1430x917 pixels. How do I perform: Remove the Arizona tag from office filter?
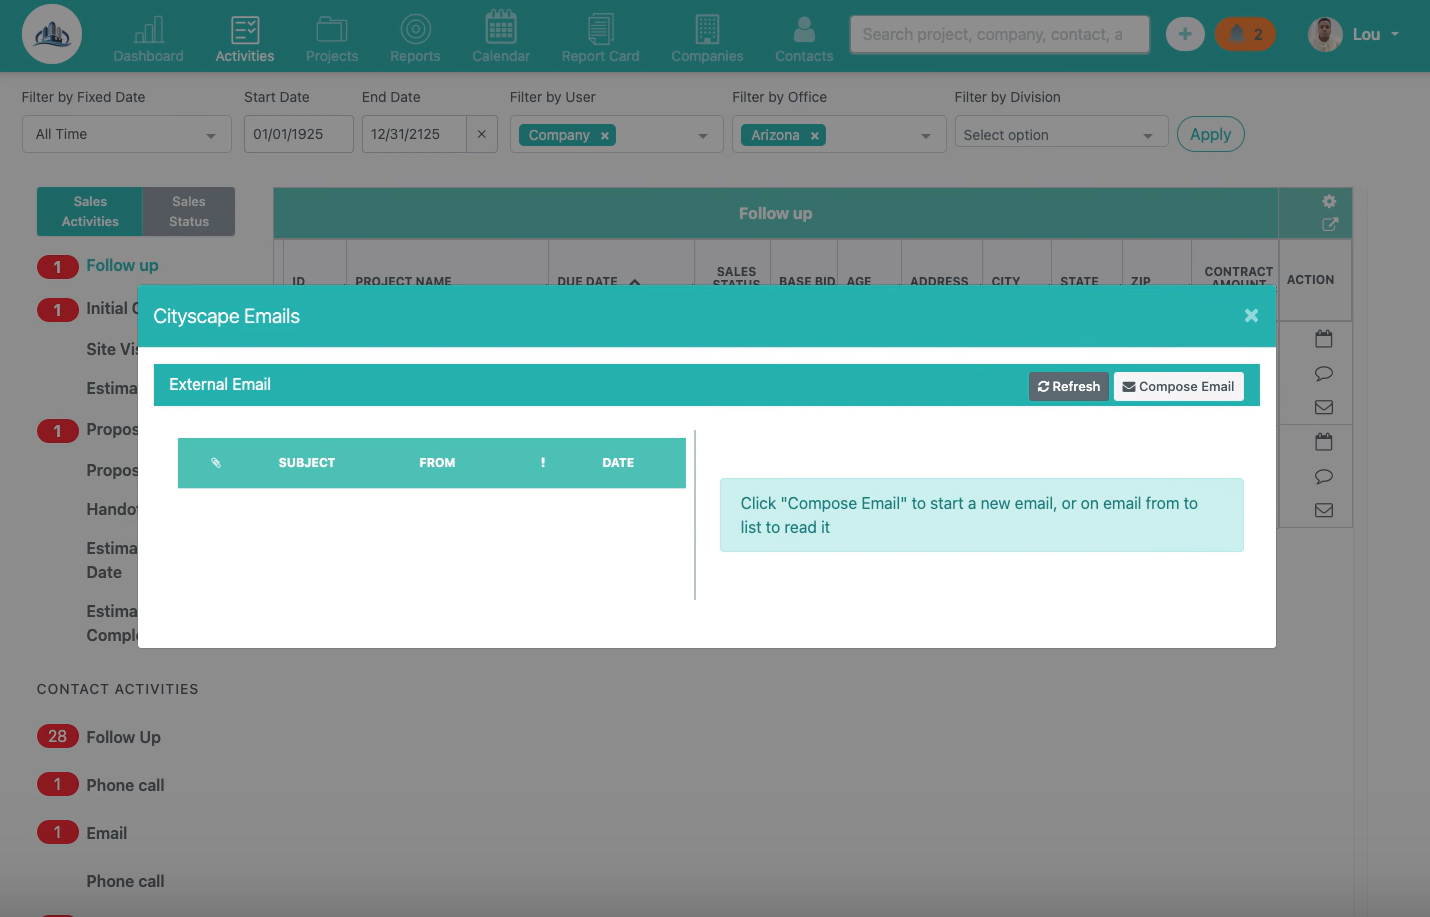[815, 136]
